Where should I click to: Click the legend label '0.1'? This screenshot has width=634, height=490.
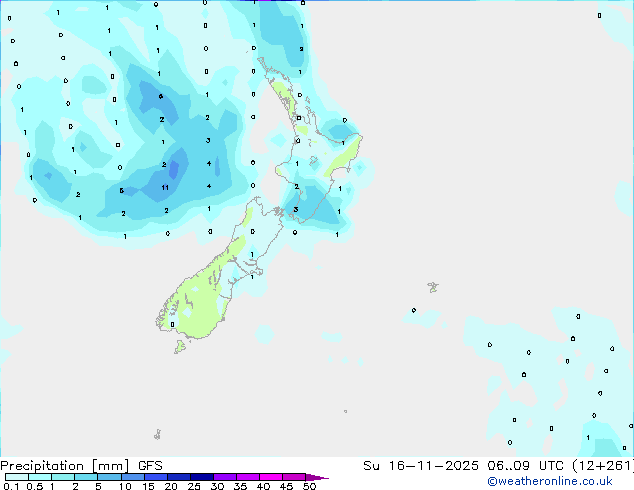pos(11,486)
